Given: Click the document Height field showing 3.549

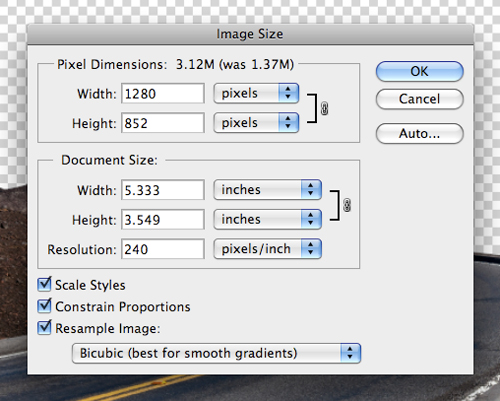Looking at the screenshot, I should [x=163, y=220].
